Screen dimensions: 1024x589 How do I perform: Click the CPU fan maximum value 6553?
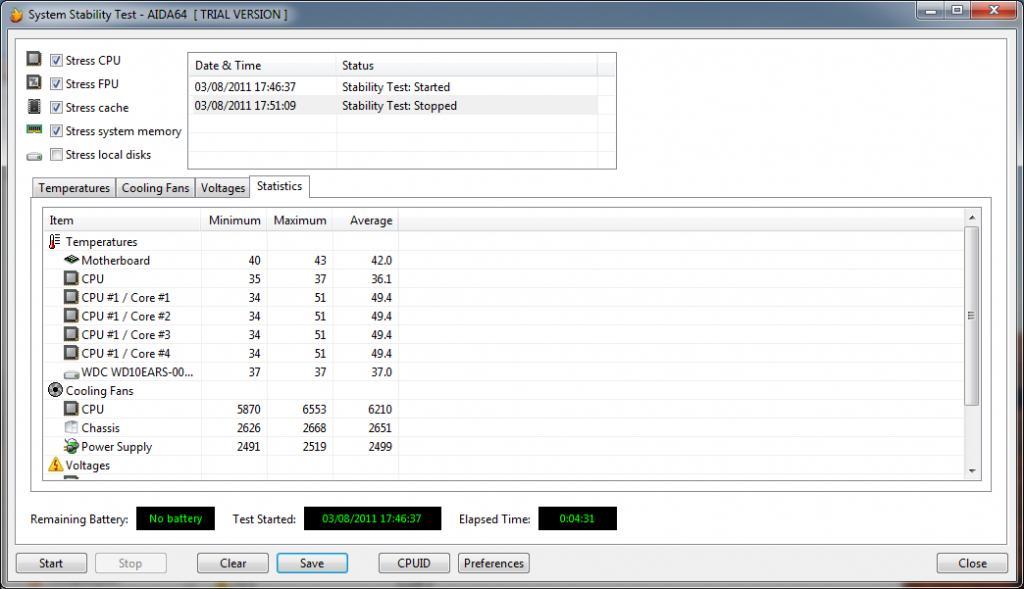(x=314, y=409)
